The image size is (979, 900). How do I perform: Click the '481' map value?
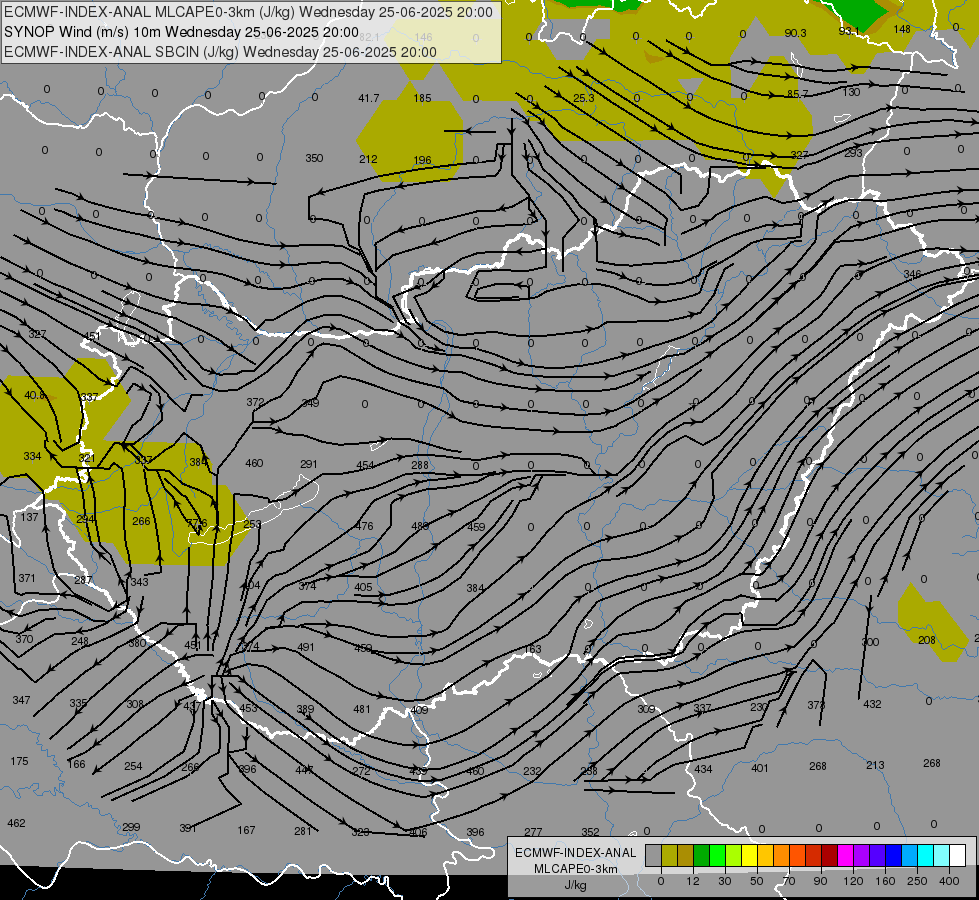pos(362,709)
